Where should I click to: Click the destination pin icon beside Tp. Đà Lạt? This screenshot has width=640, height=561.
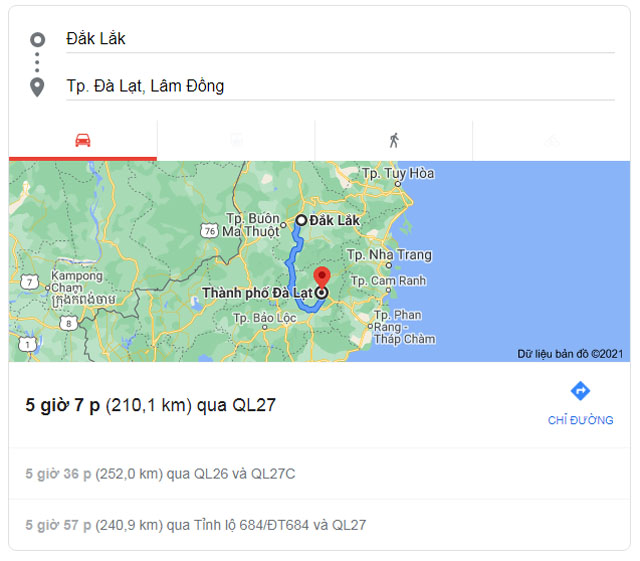[x=37, y=87]
